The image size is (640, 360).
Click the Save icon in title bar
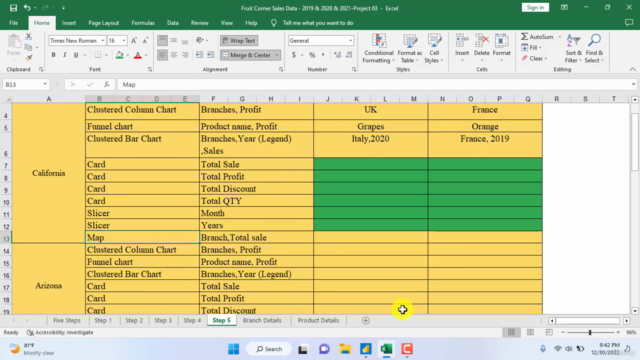click(x=13, y=8)
